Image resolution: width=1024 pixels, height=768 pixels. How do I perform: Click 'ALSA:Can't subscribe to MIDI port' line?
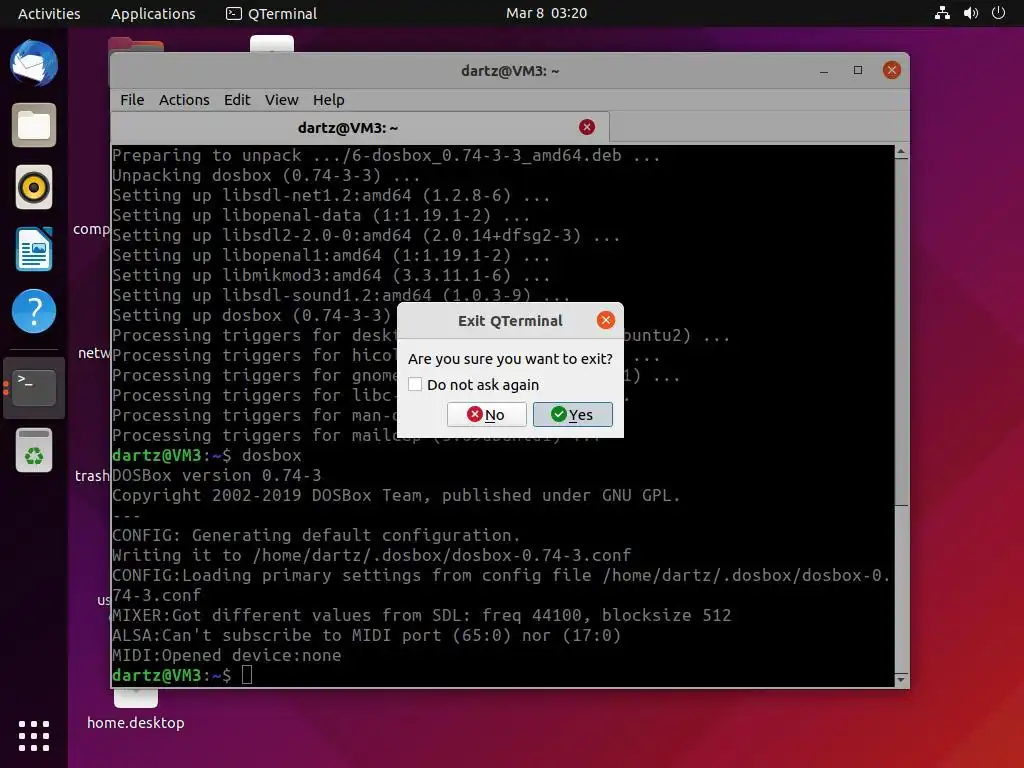point(366,635)
